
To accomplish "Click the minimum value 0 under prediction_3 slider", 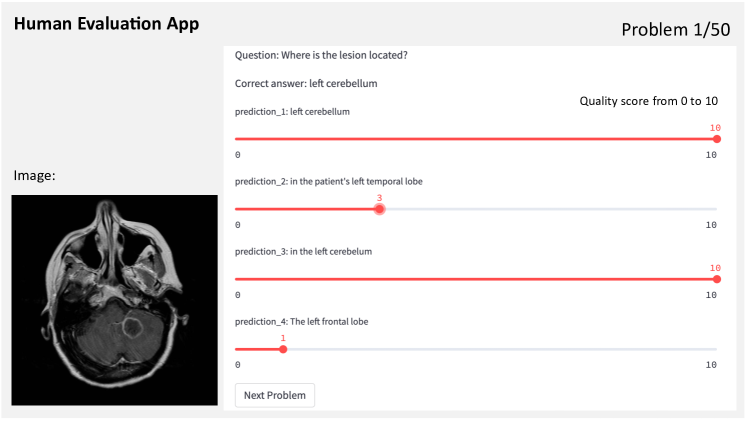I will 238,295.
